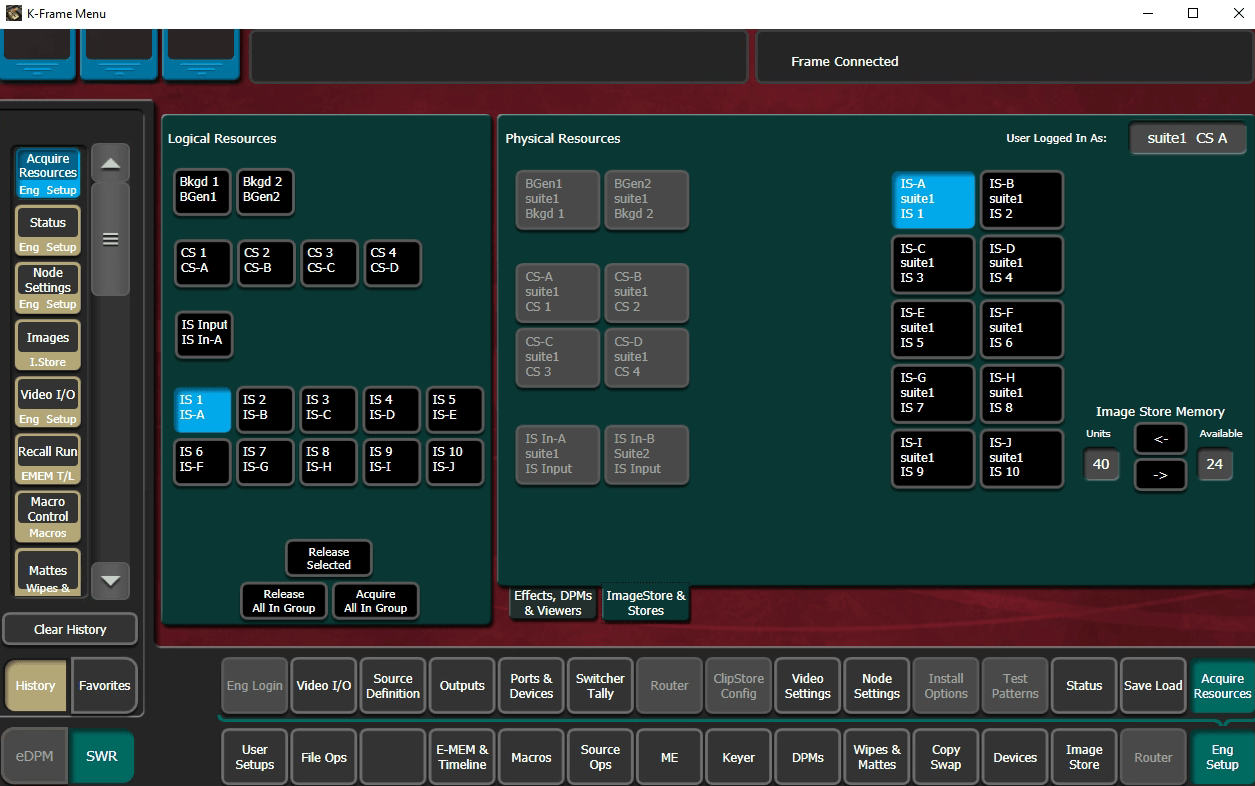This screenshot has width=1255, height=786.
Task: Open Recall Run EMEM T/L entry
Action: [x=48, y=459]
